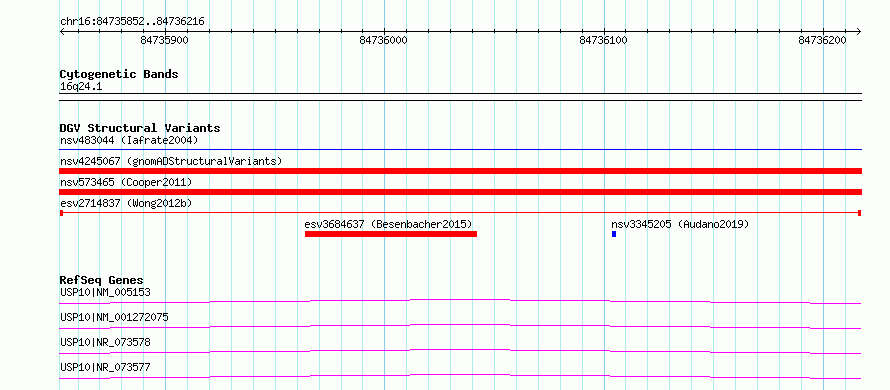Image resolution: width=890 pixels, height=390 pixels.
Task: Select the Cytogenetic Bands track title
Action: point(119,74)
